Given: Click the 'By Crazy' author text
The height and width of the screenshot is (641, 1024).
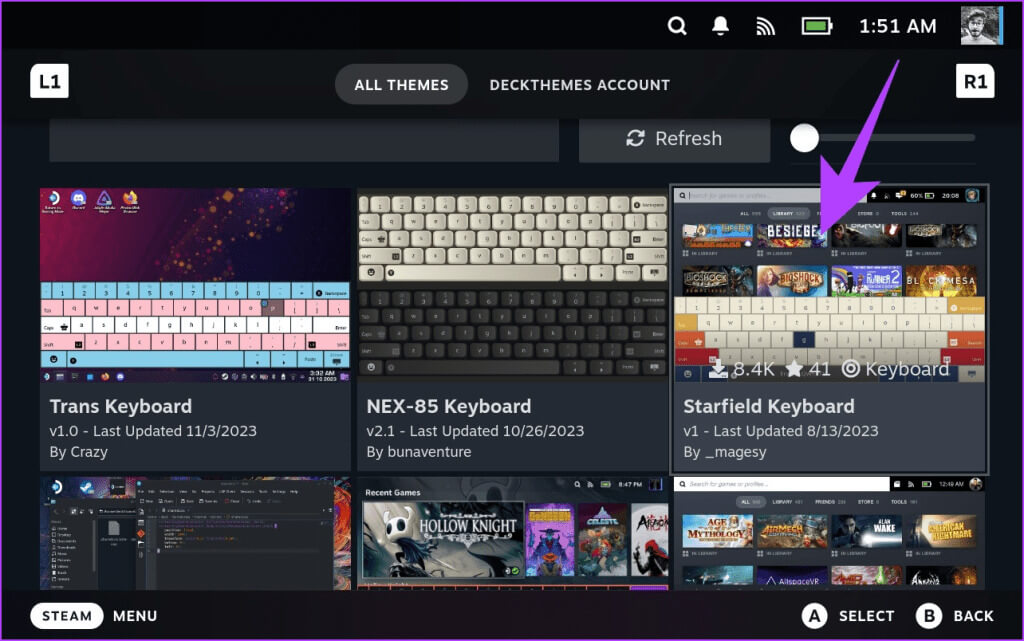Looking at the screenshot, I should pos(78,452).
